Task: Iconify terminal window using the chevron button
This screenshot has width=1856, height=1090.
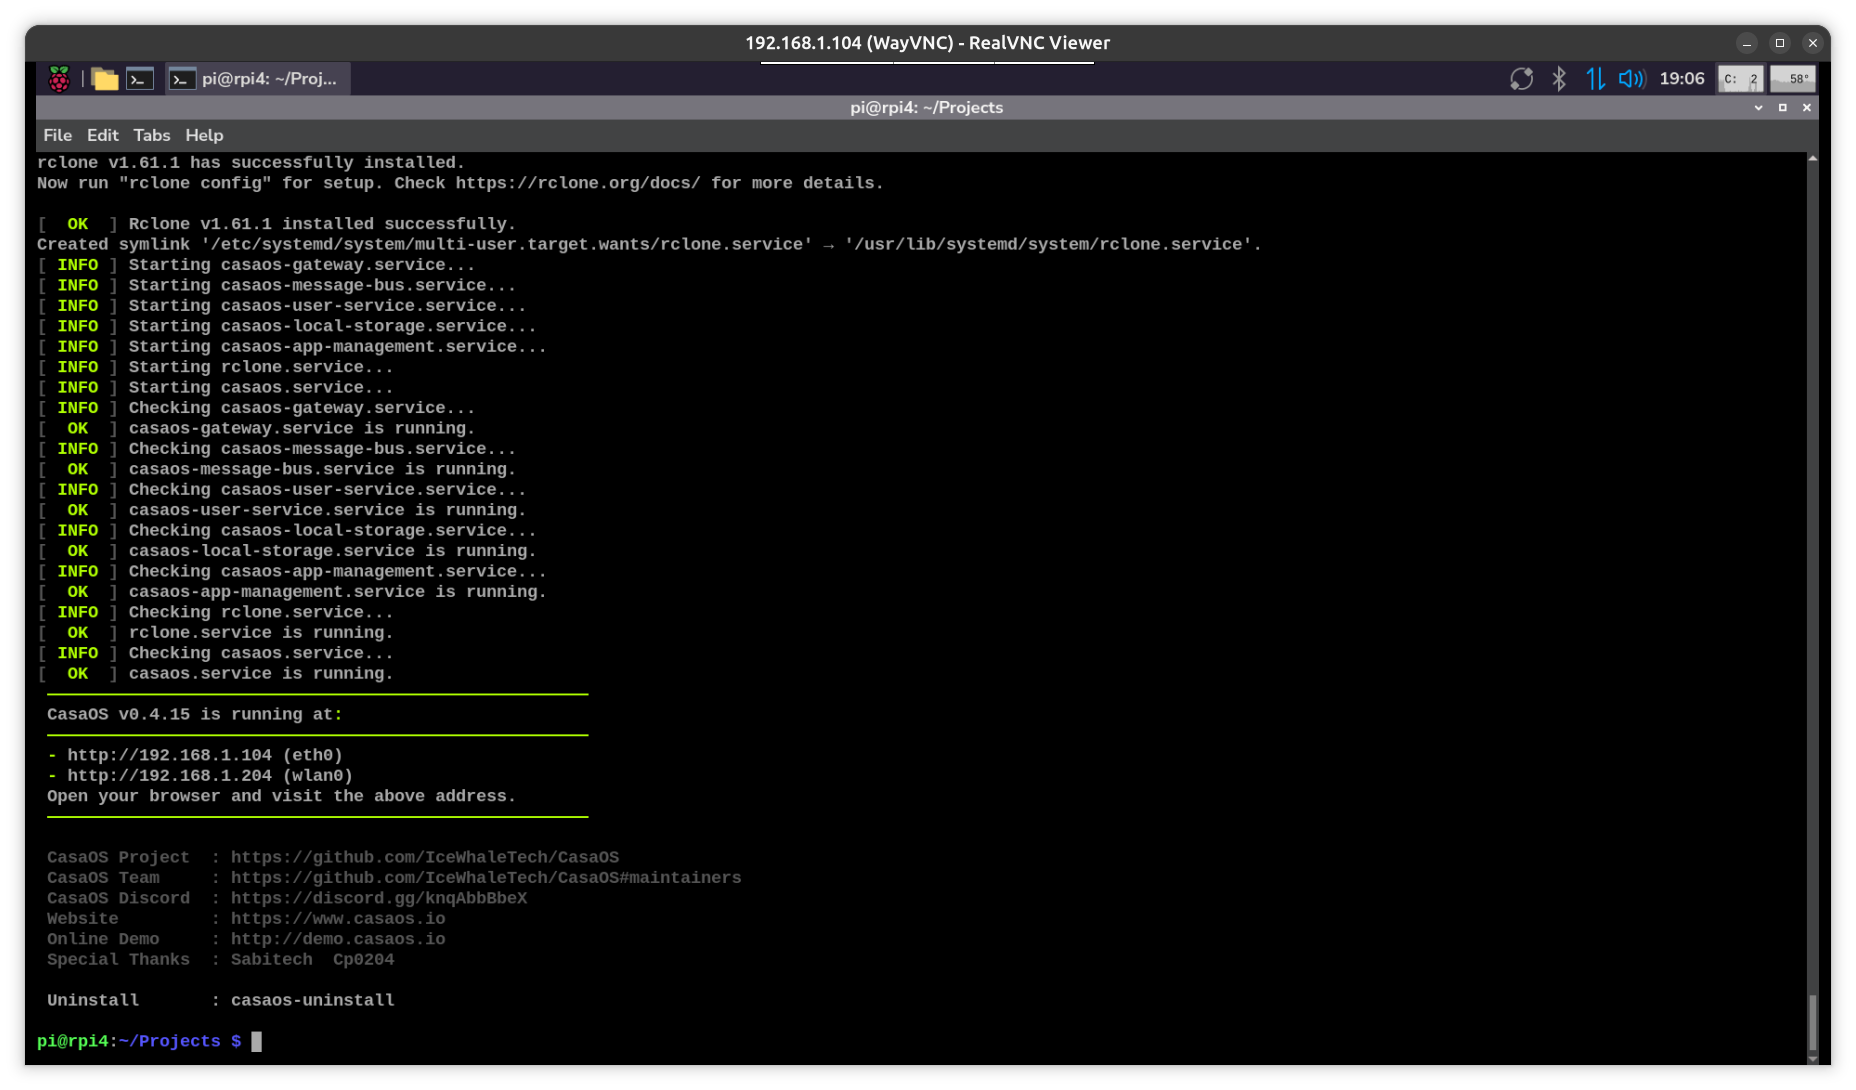Action: pos(1758,108)
